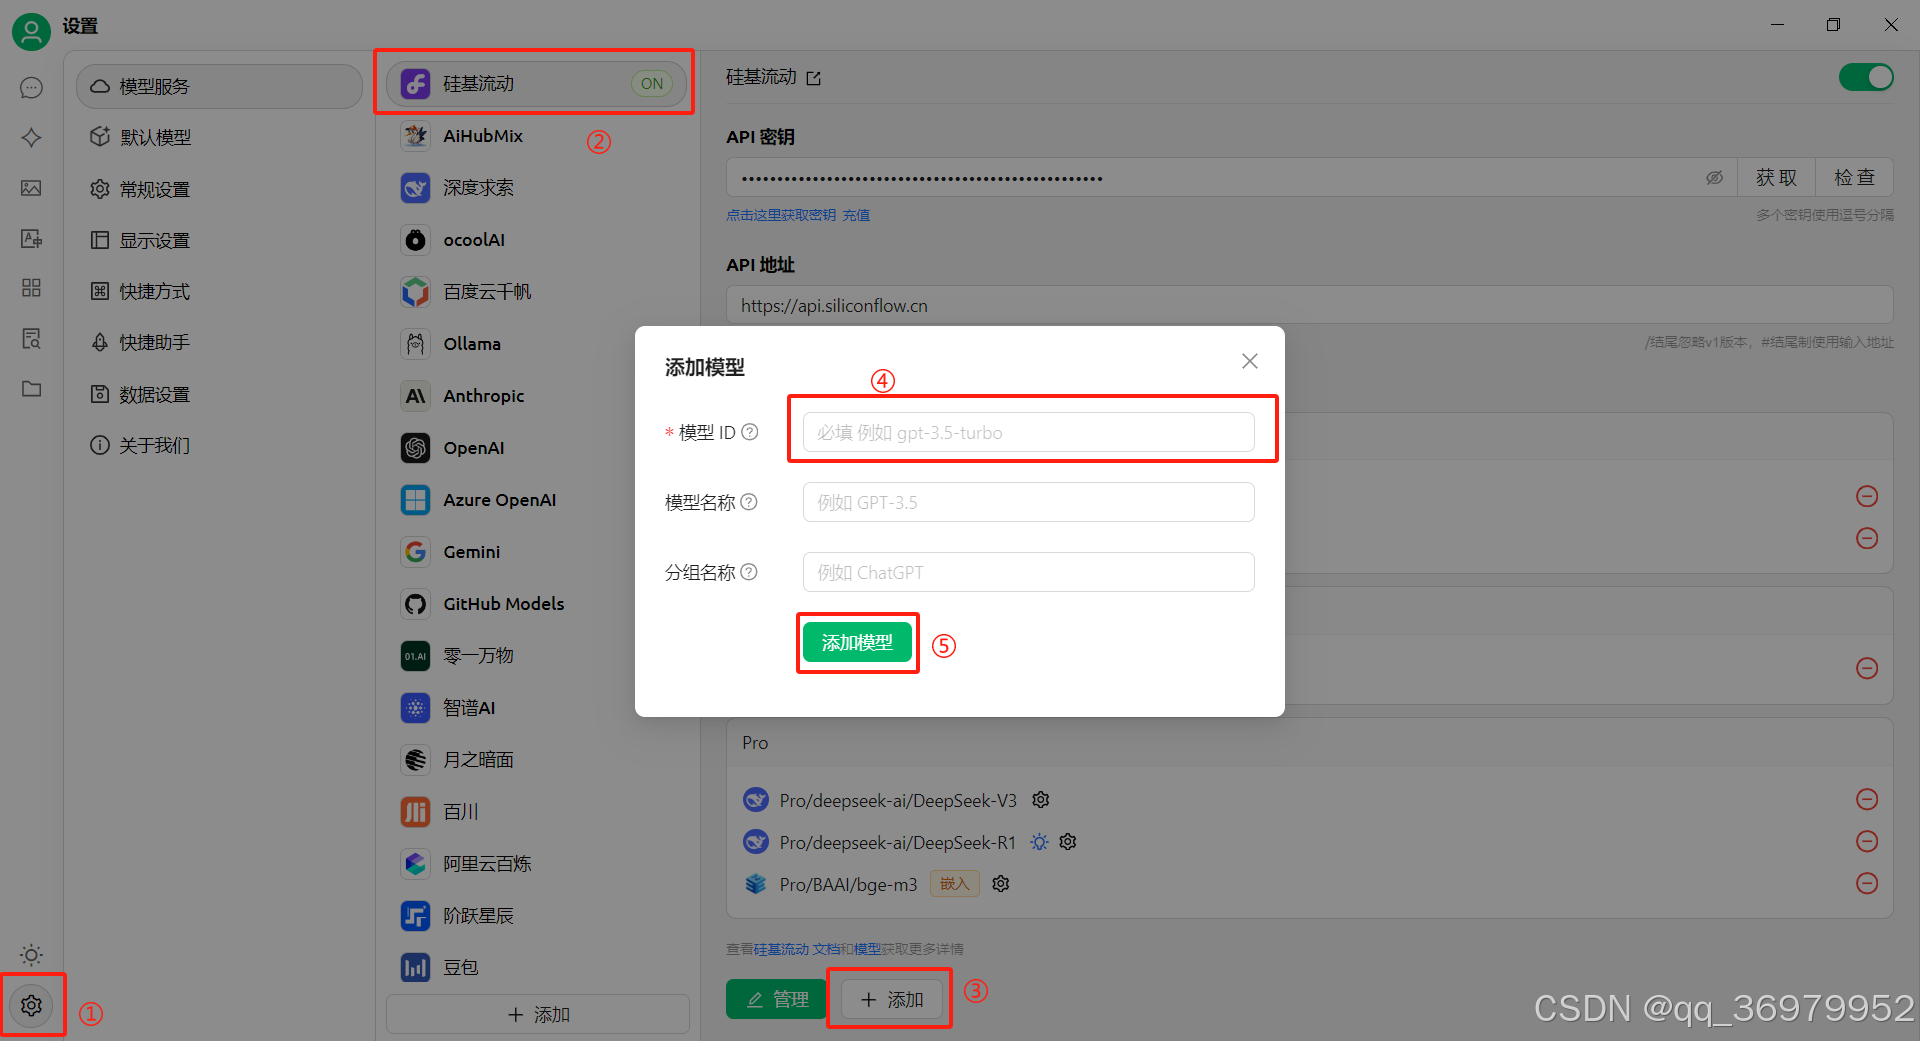
Task: Open the 充值 recharge link
Action: pyautogui.click(x=856, y=215)
